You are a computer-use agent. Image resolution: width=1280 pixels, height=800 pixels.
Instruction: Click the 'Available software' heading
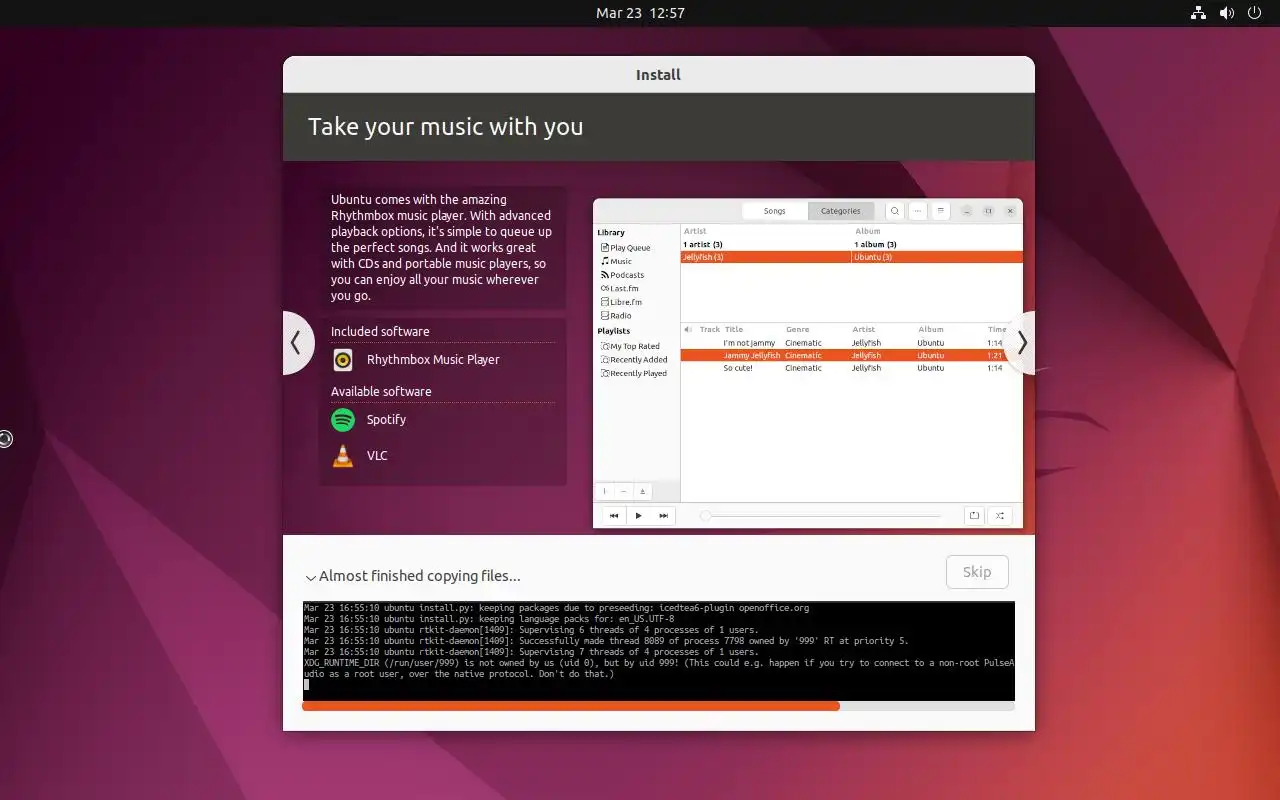pos(381,392)
